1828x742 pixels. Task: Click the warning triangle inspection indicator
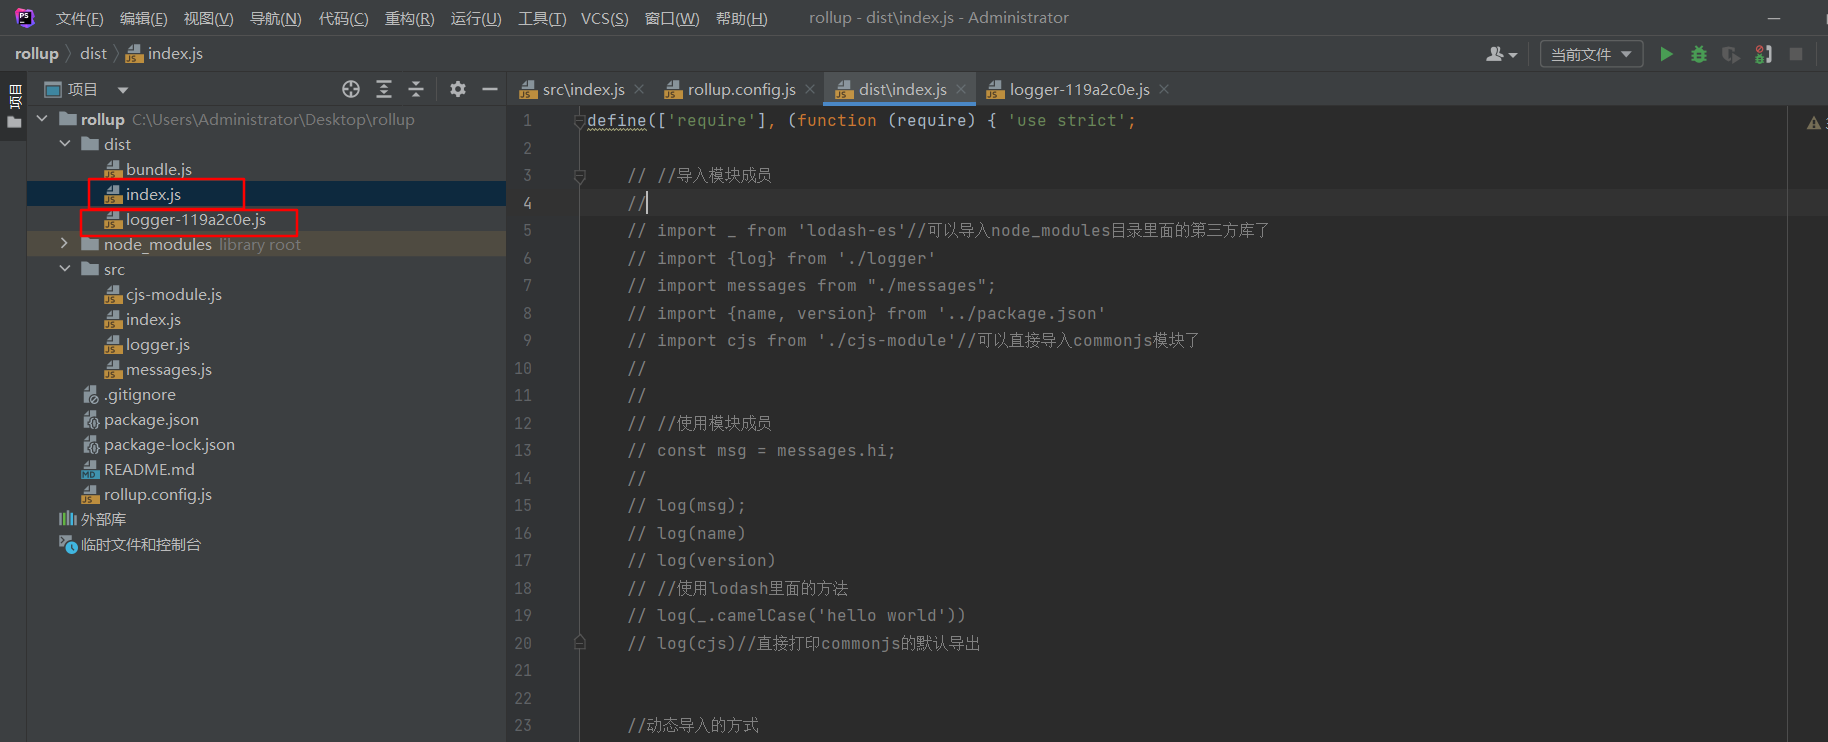pyautogui.click(x=1814, y=123)
